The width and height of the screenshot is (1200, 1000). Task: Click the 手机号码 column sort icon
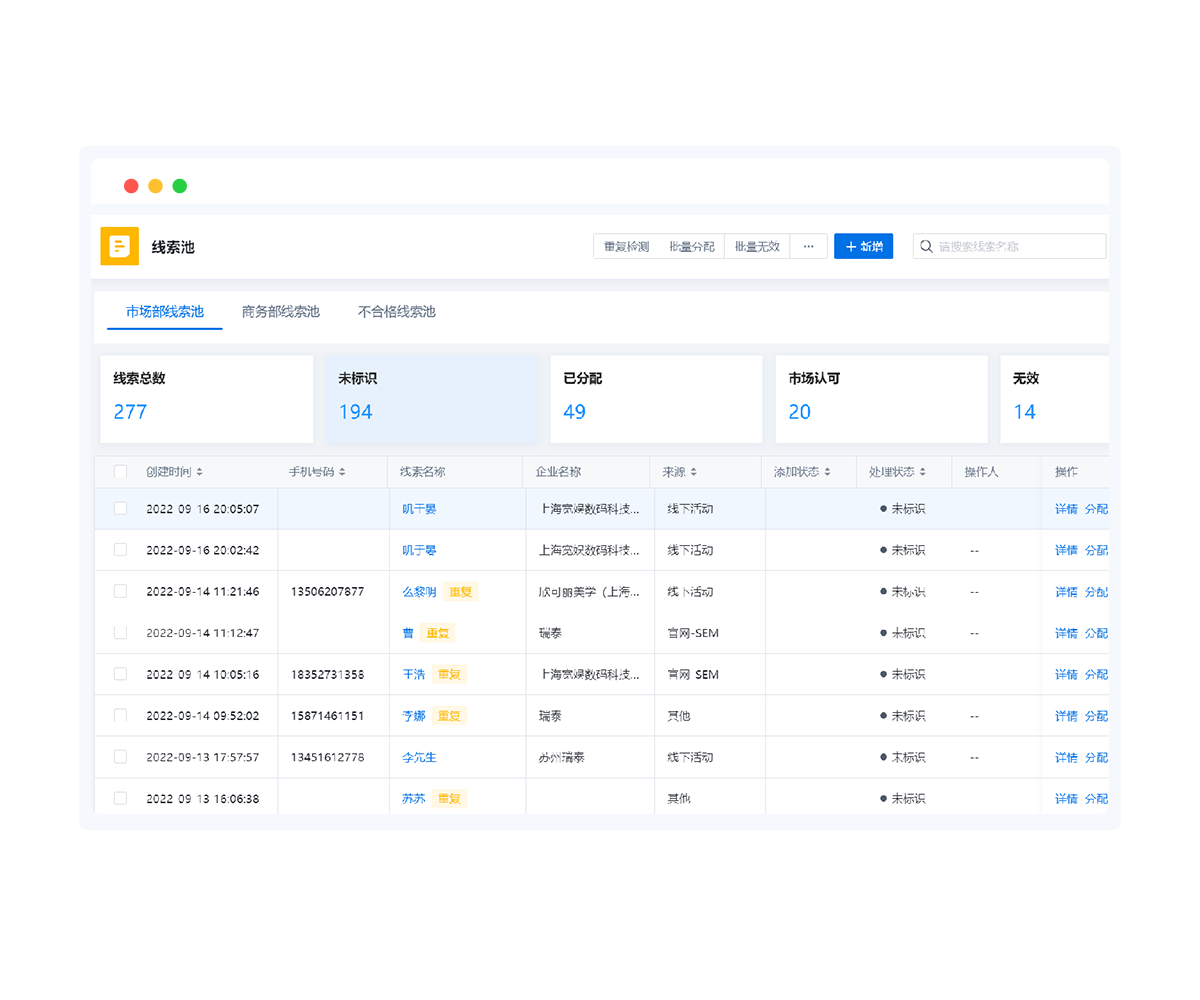342,472
